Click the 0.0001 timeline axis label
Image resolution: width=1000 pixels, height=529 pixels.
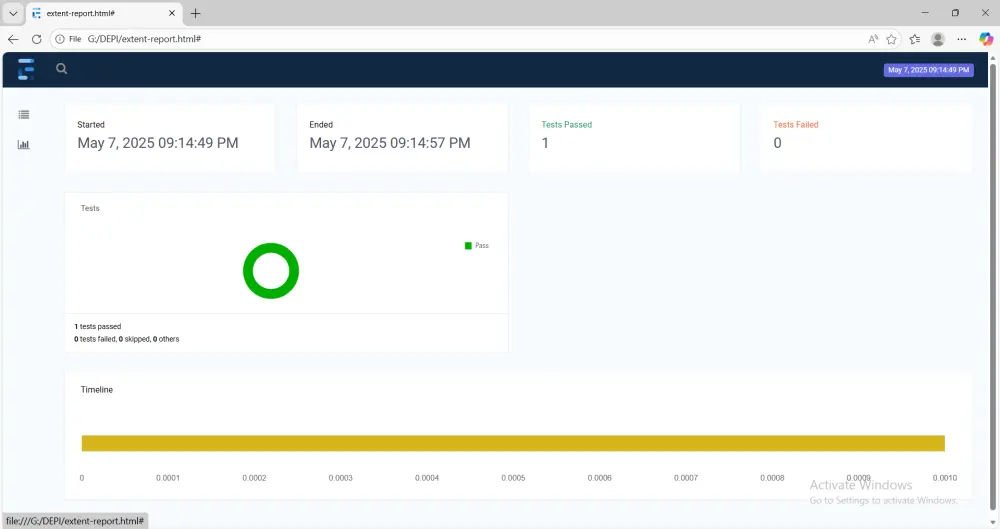click(168, 478)
